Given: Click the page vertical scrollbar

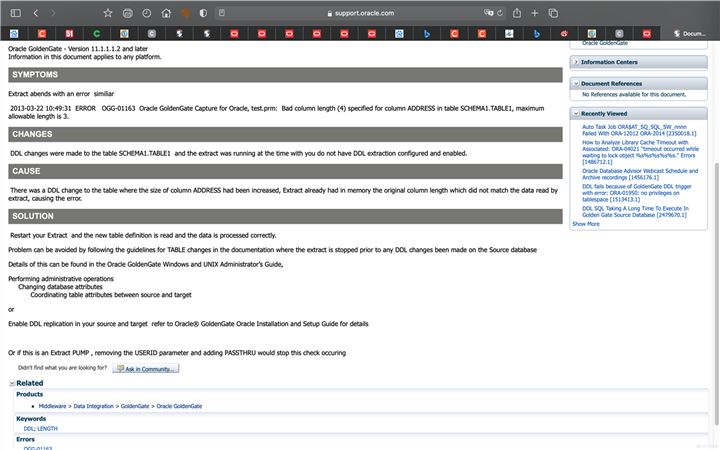Looking at the screenshot, I should [x=716, y=294].
